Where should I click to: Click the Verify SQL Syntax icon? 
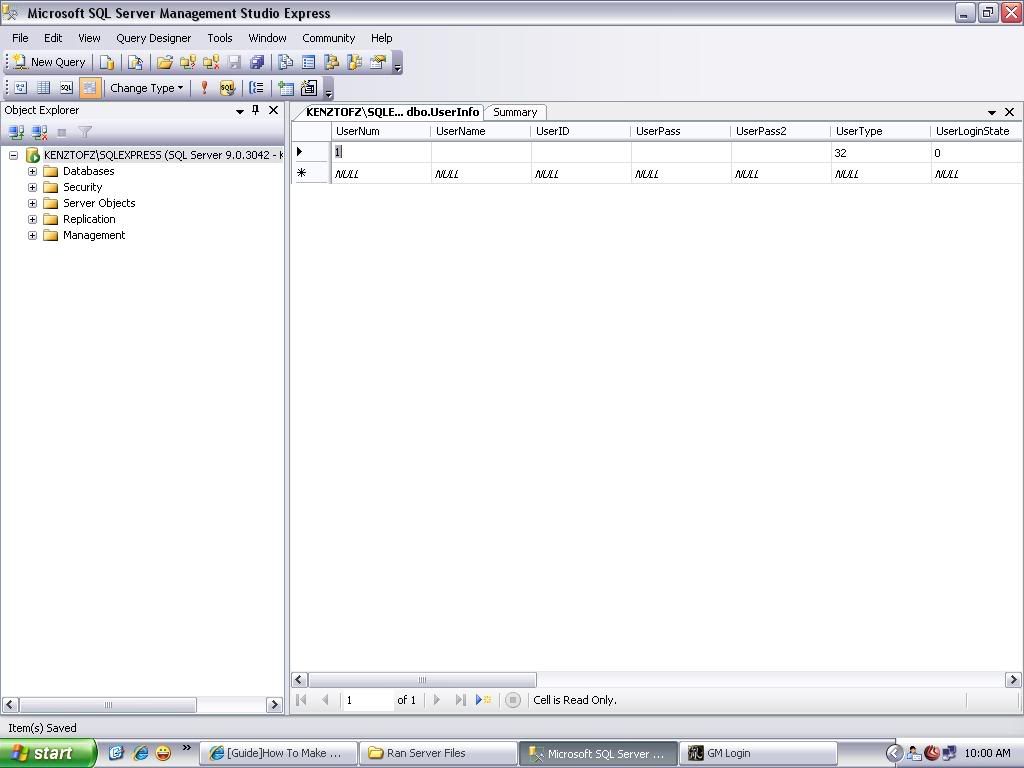coord(227,88)
